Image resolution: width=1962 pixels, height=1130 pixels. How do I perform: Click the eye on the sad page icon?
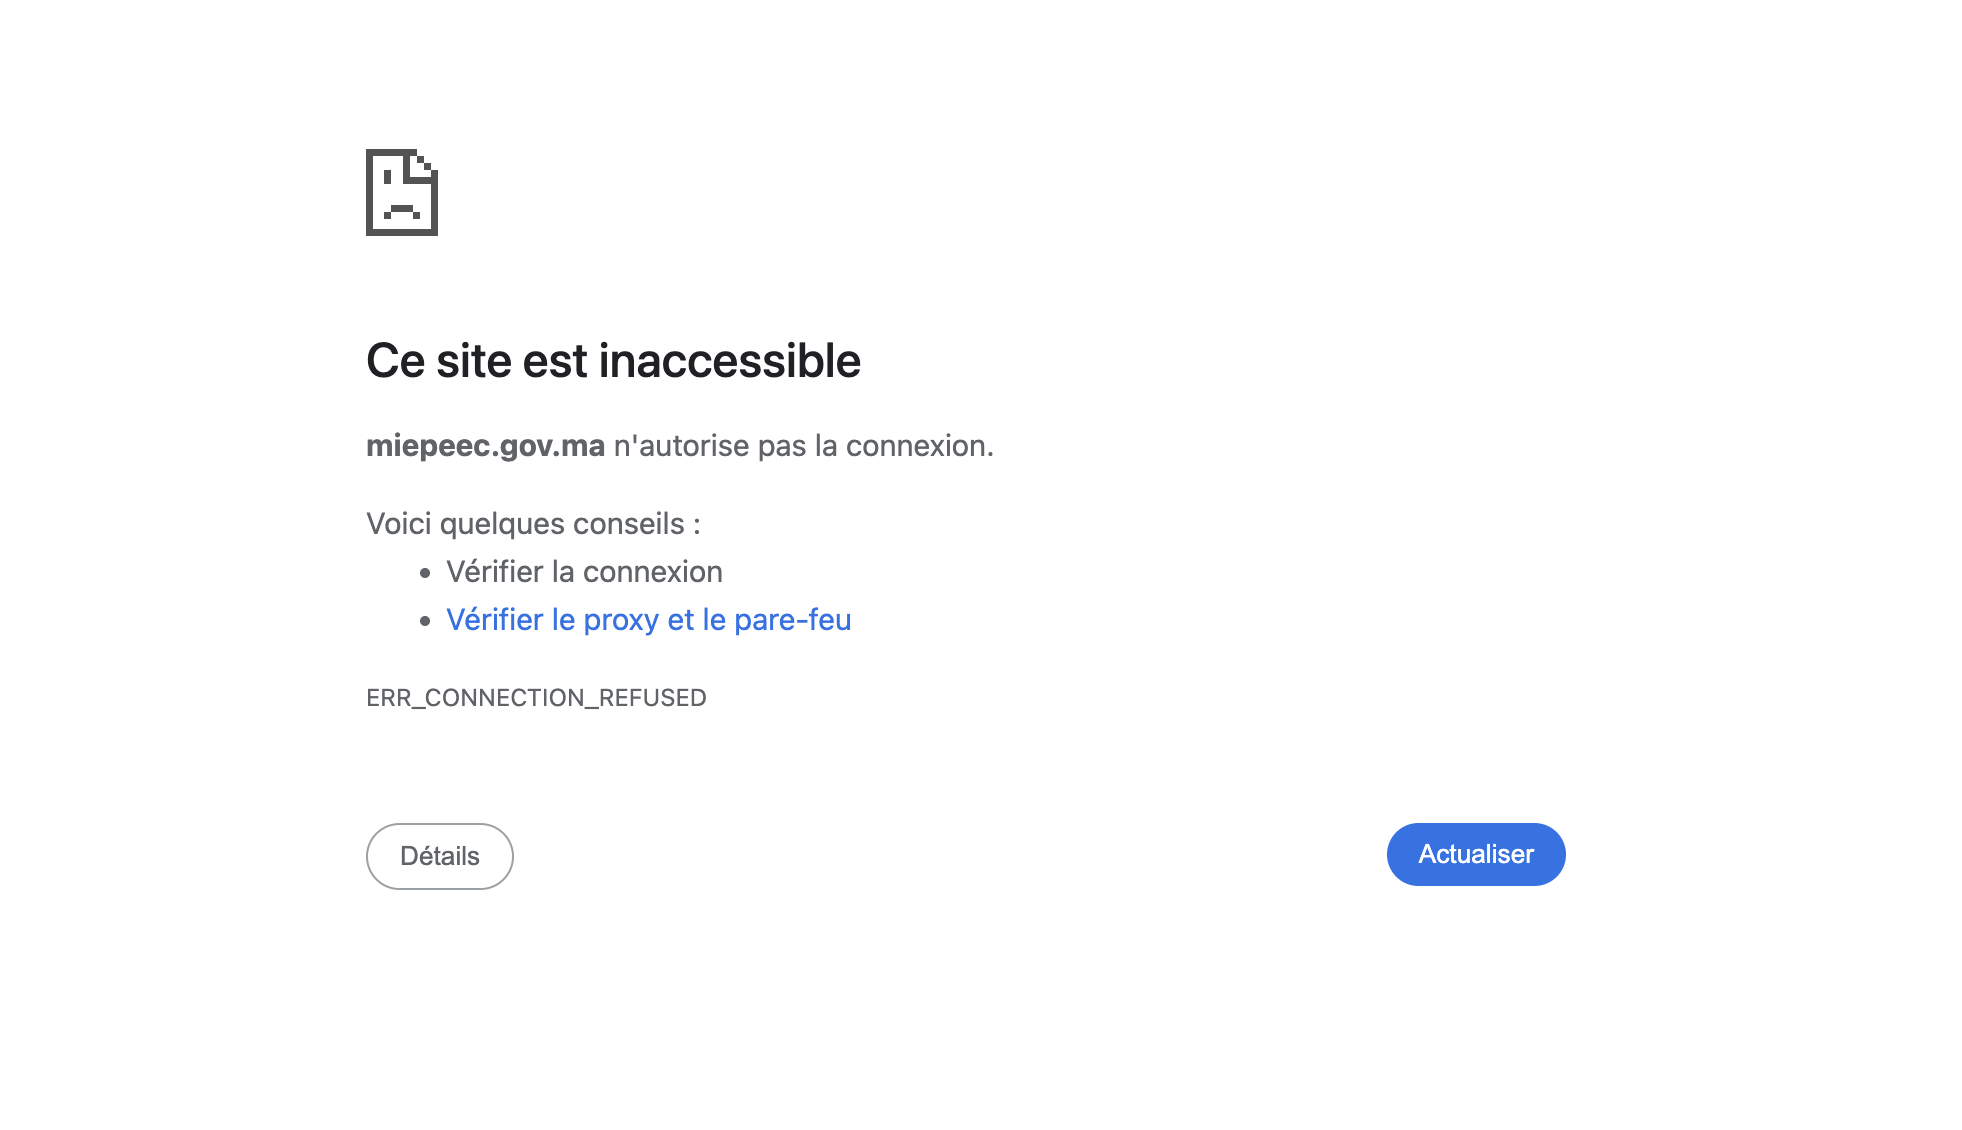[x=387, y=178]
